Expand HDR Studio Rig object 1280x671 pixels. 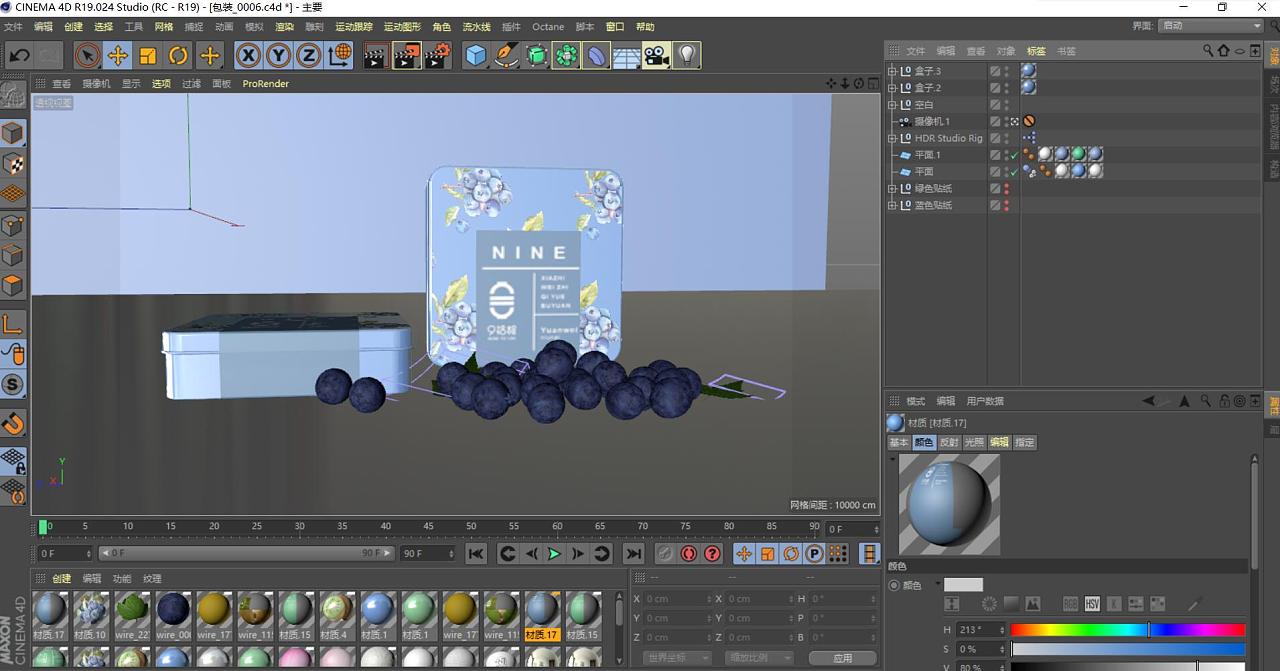click(x=892, y=138)
